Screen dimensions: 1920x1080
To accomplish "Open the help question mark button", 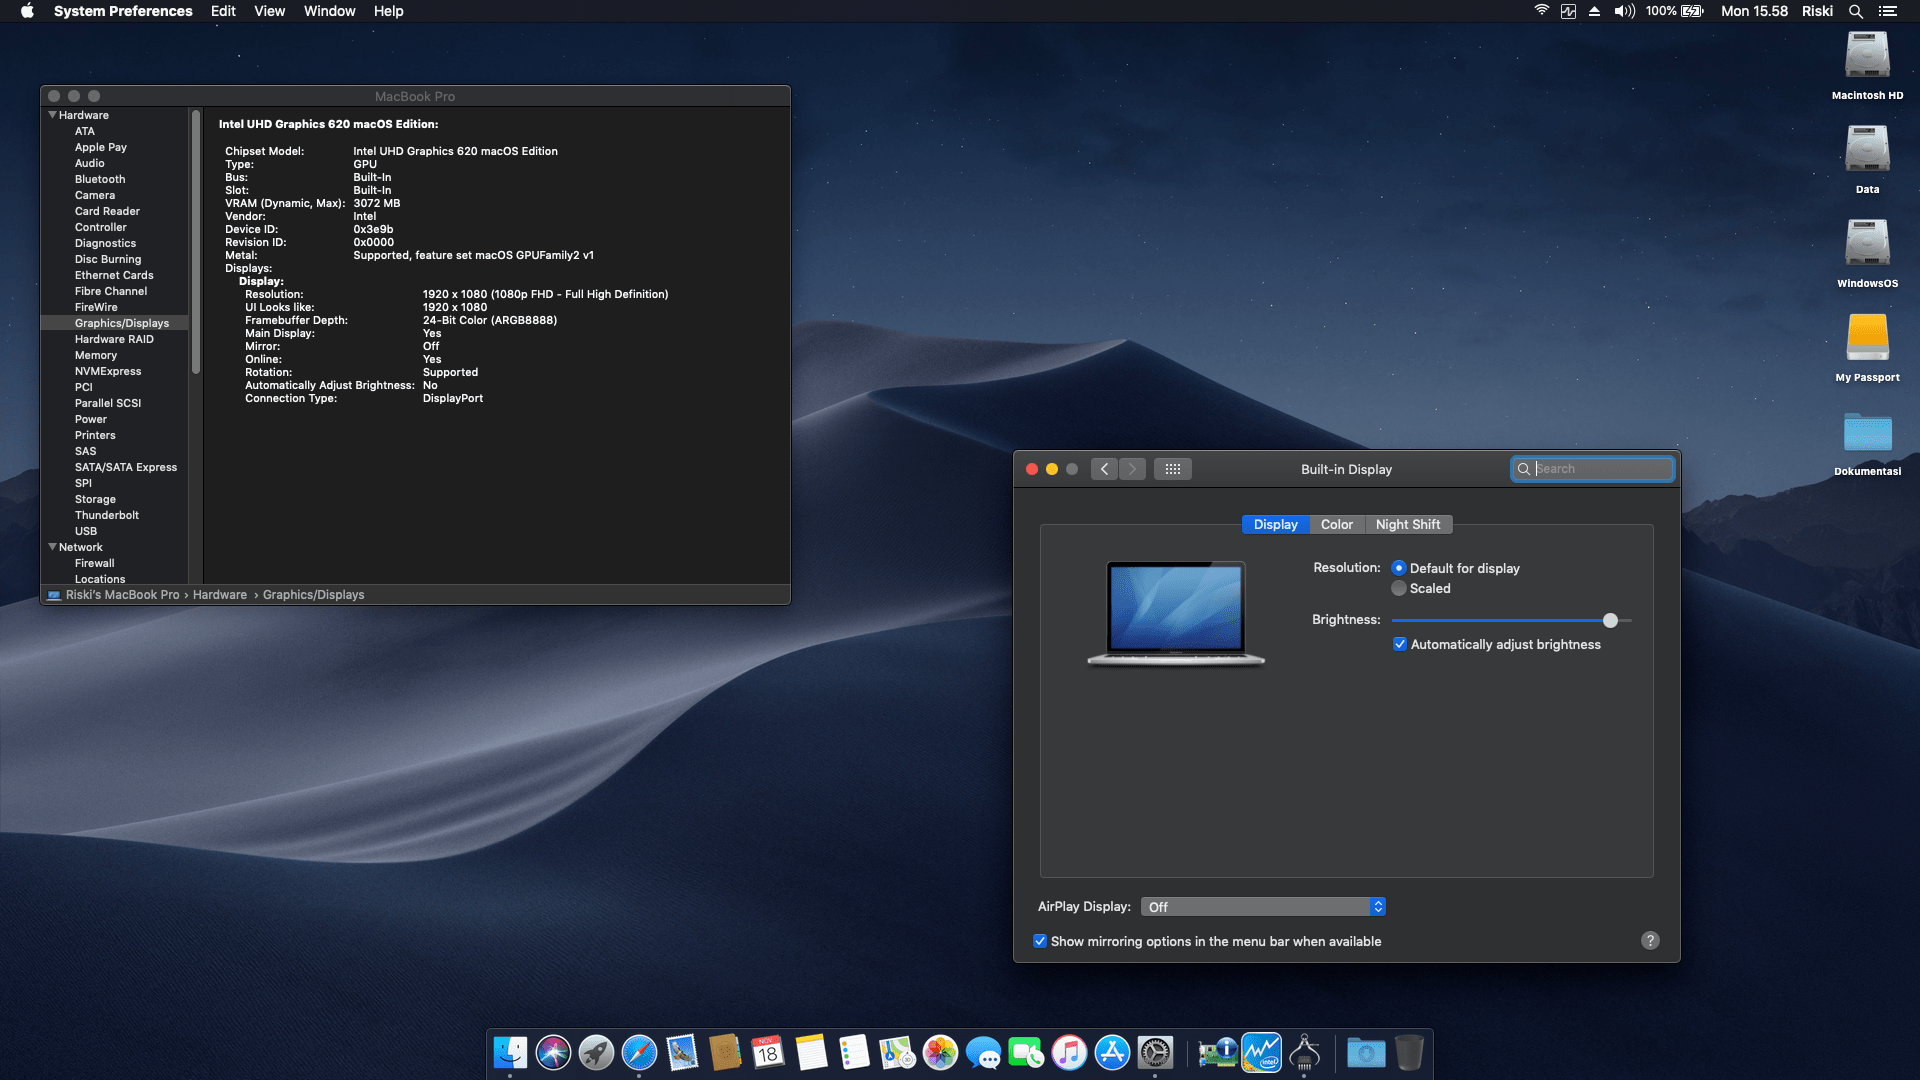I will pyautogui.click(x=1650, y=940).
